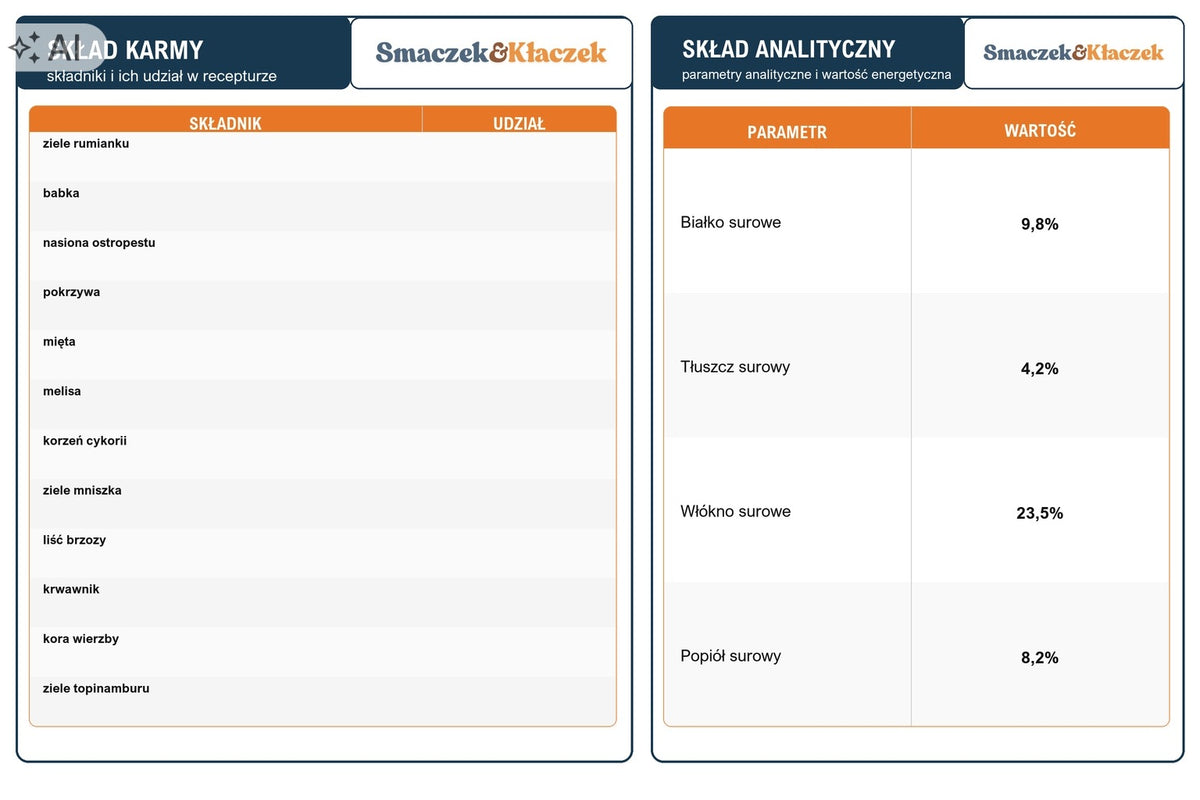1200x800 pixels.
Task: Click the 'liść brzozy' ingredient row
Action: click(322, 553)
